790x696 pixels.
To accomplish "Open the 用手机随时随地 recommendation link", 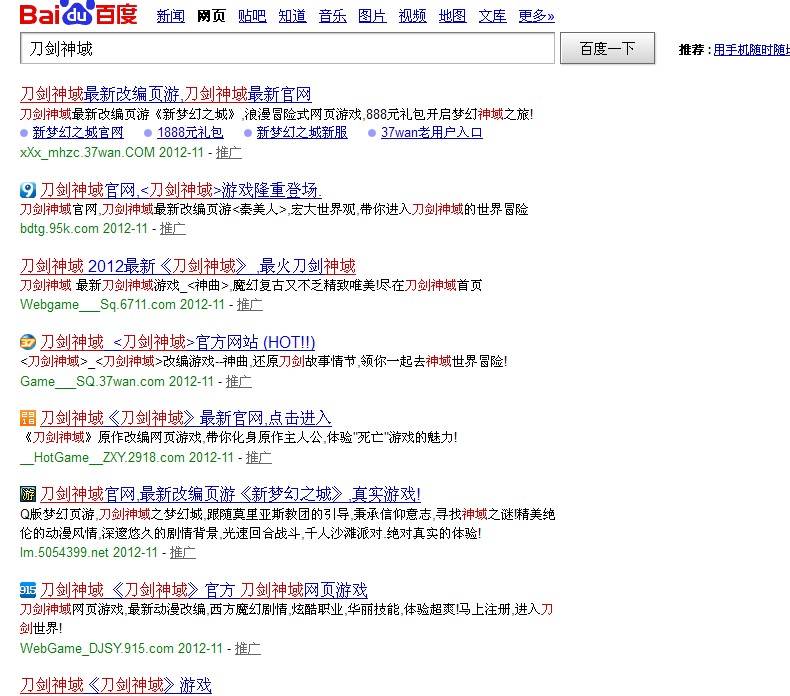I will tap(751, 49).
